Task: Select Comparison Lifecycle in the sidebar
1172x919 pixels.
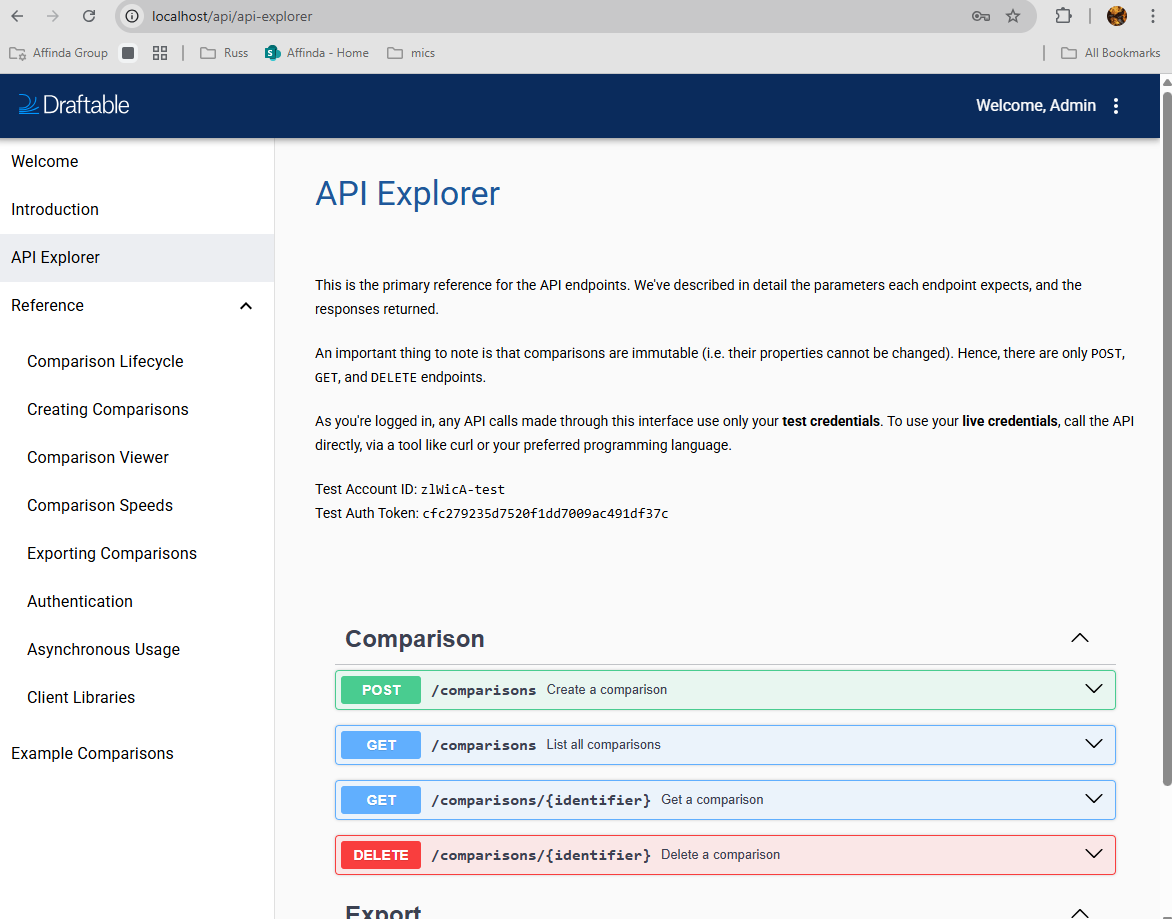Action: click(105, 361)
